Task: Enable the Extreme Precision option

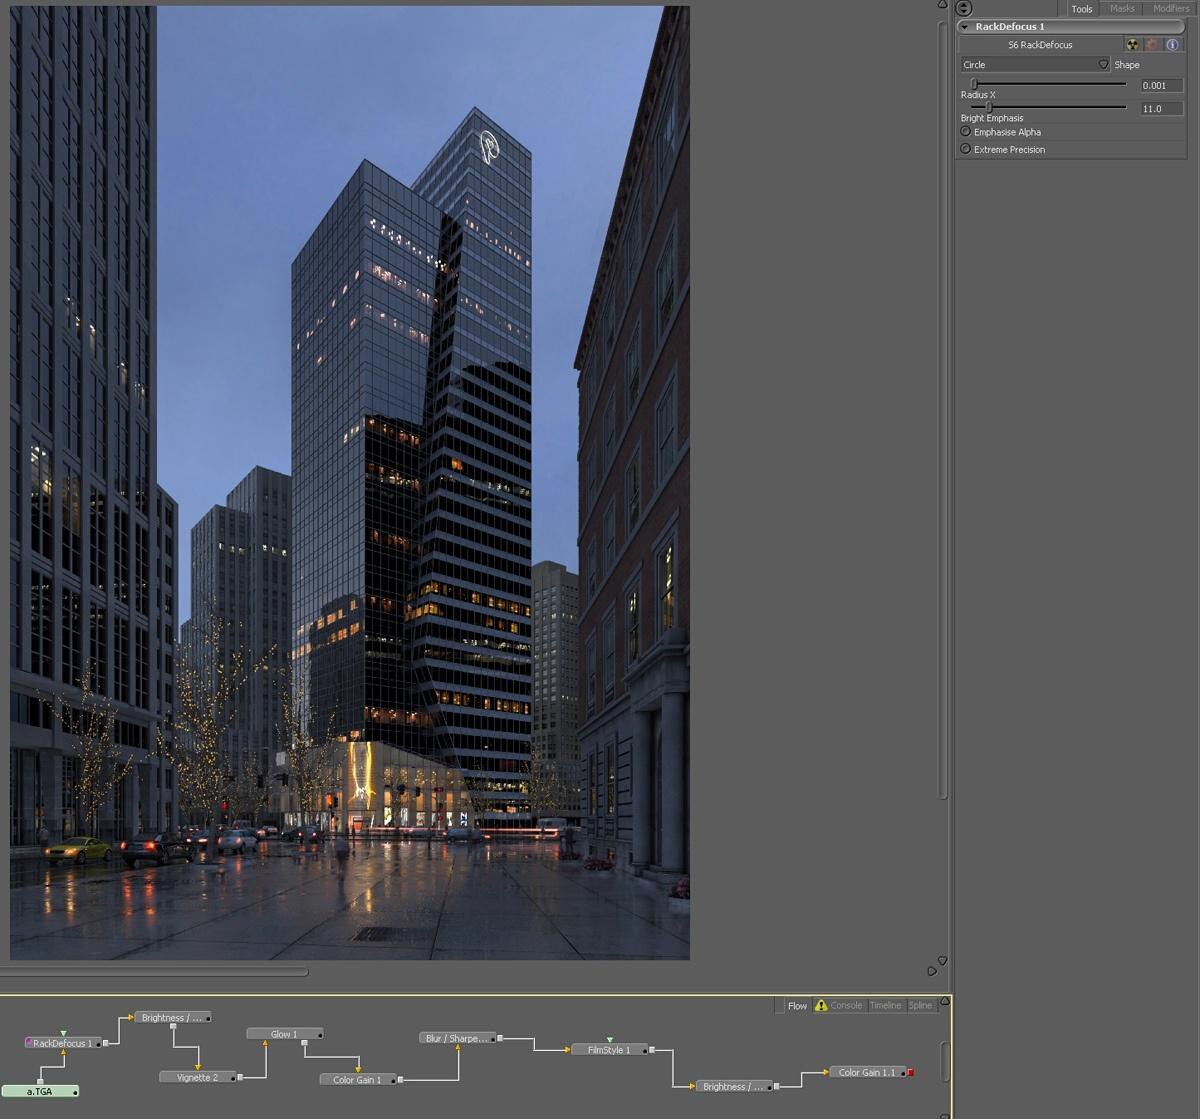Action: (966, 149)
